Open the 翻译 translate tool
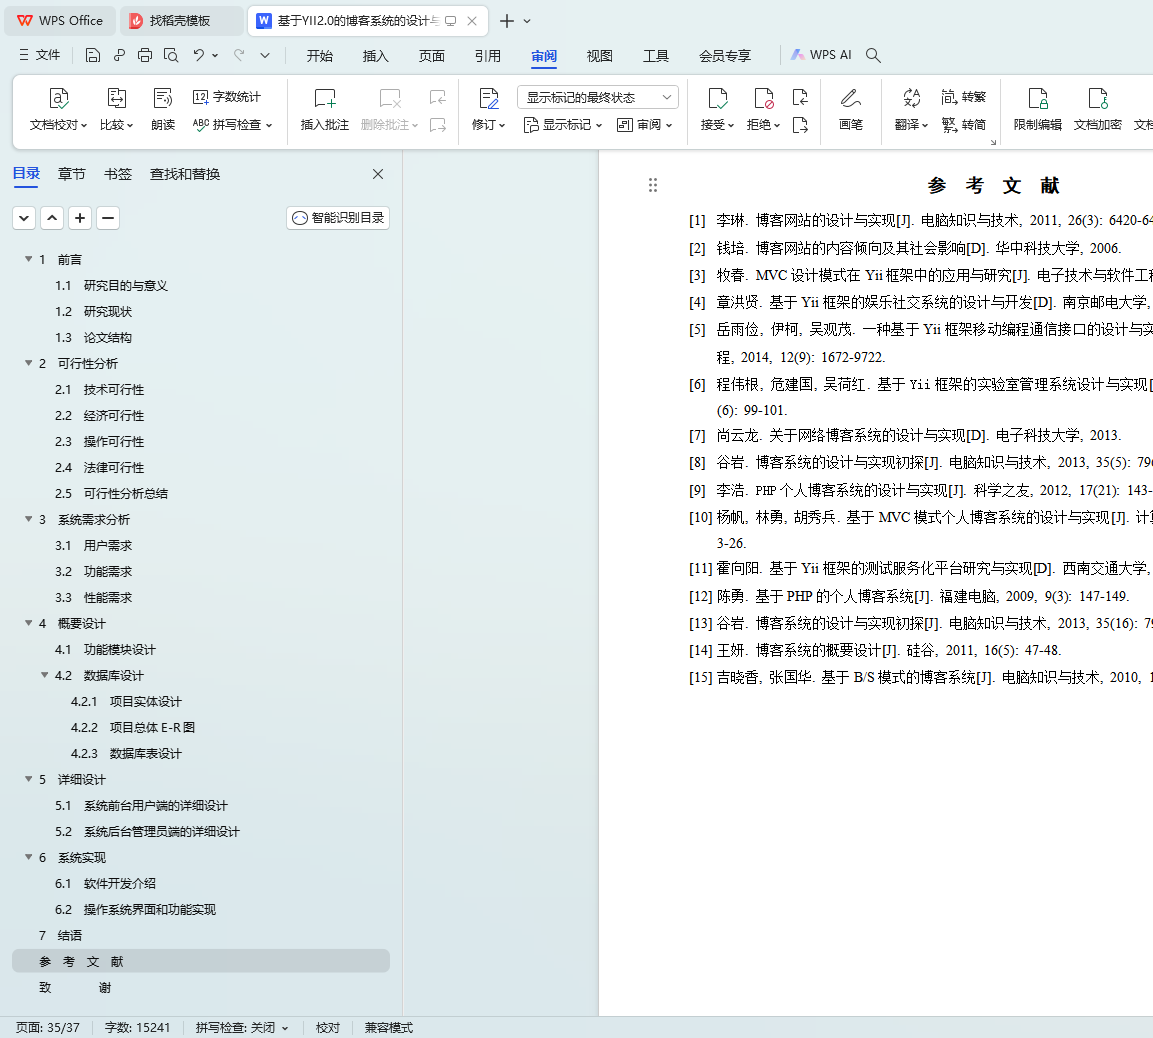This screenshot has width=1153, height=1038. (911, 110)
